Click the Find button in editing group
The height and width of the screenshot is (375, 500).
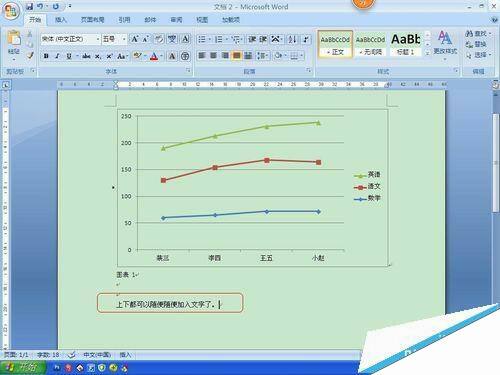click(x=478, y=34)
